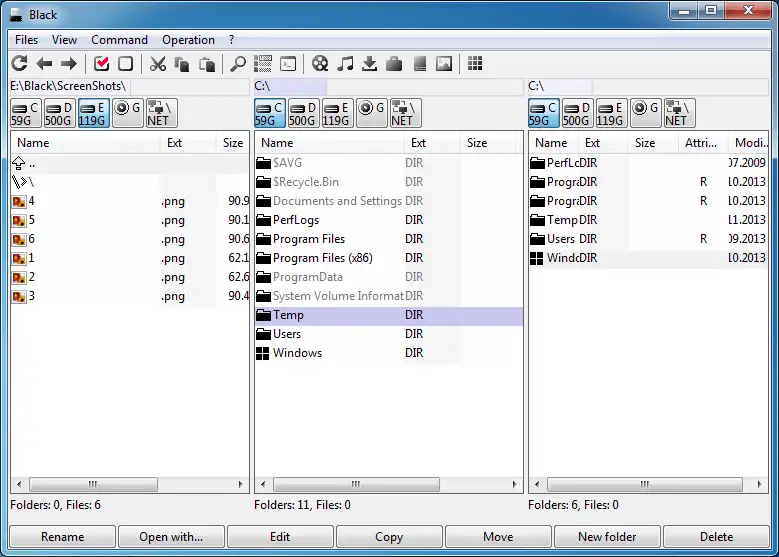Open the Command menu
The height and width of the screenshot is (557, 779).
(119, 40)
